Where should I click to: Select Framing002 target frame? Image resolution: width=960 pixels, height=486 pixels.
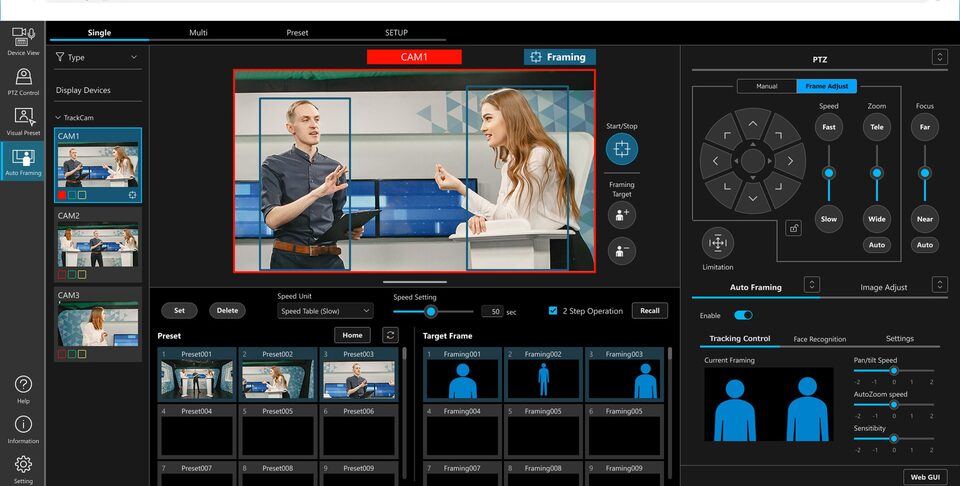[x=543, y=375]
